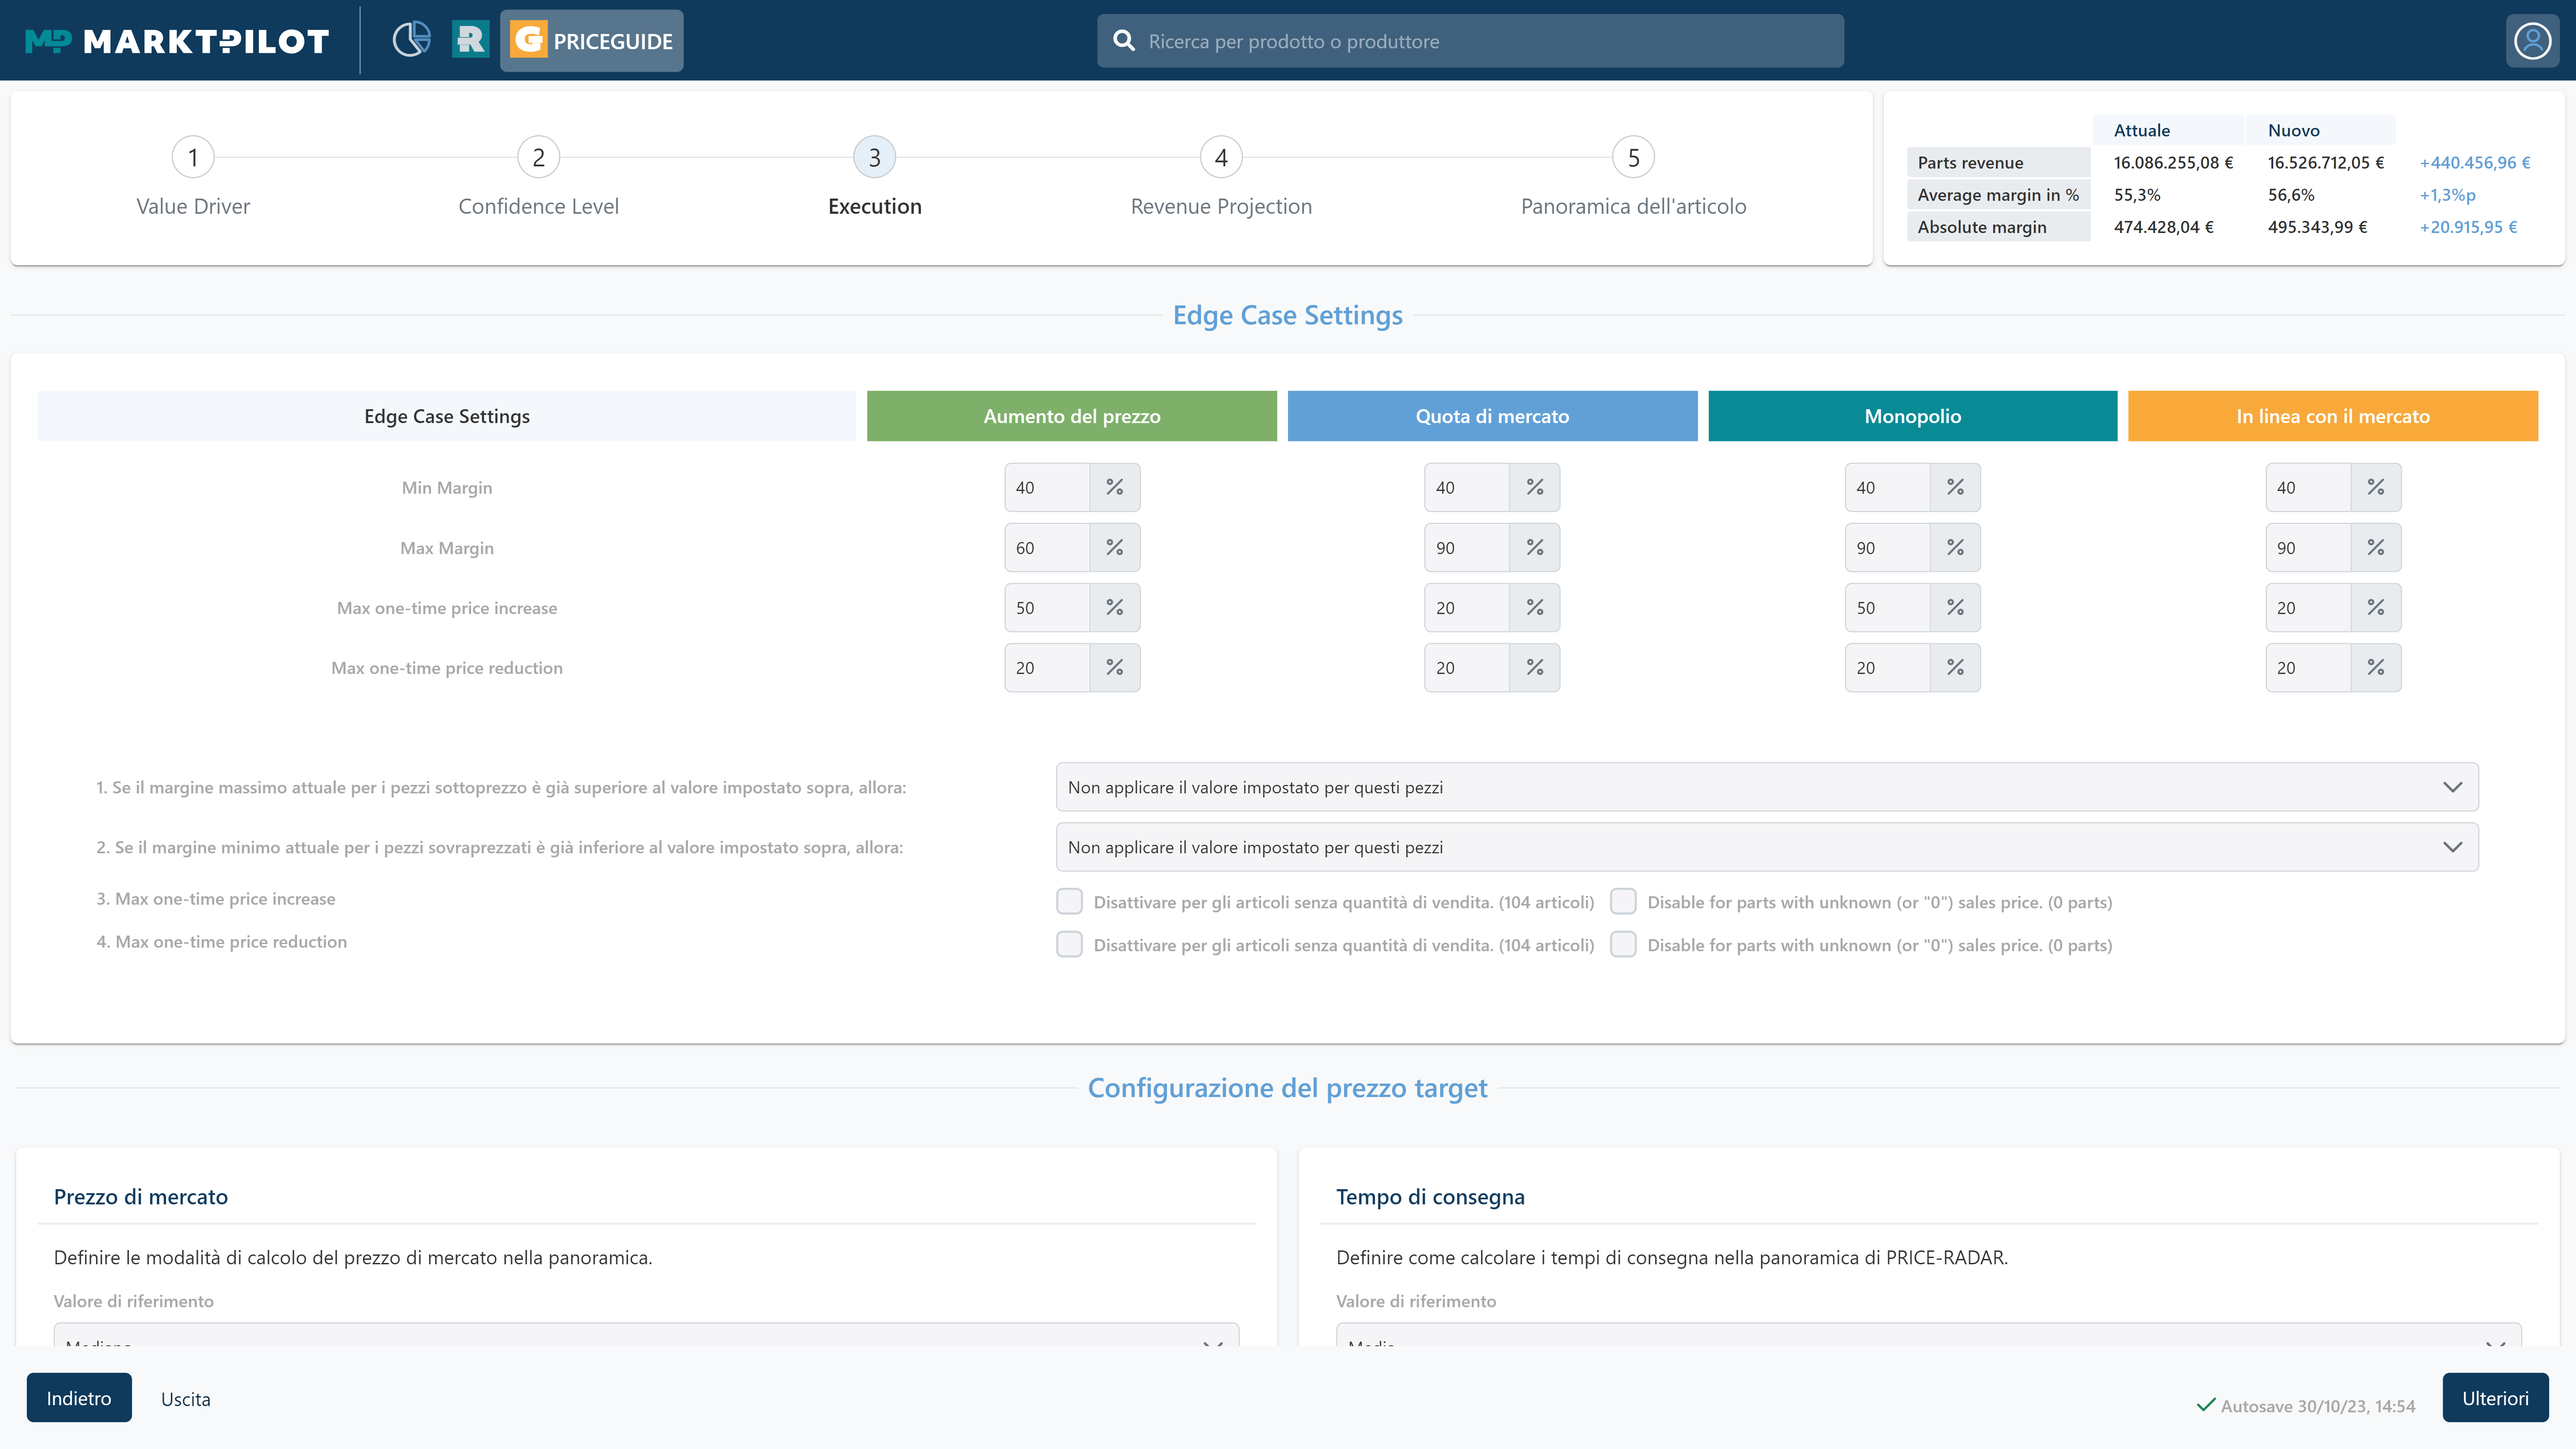The width and height of the screenshot is (2576, 1449).
Task: Click percent icon of Max Margin, Aumento del prezzo
Action: click(1114, 547)
